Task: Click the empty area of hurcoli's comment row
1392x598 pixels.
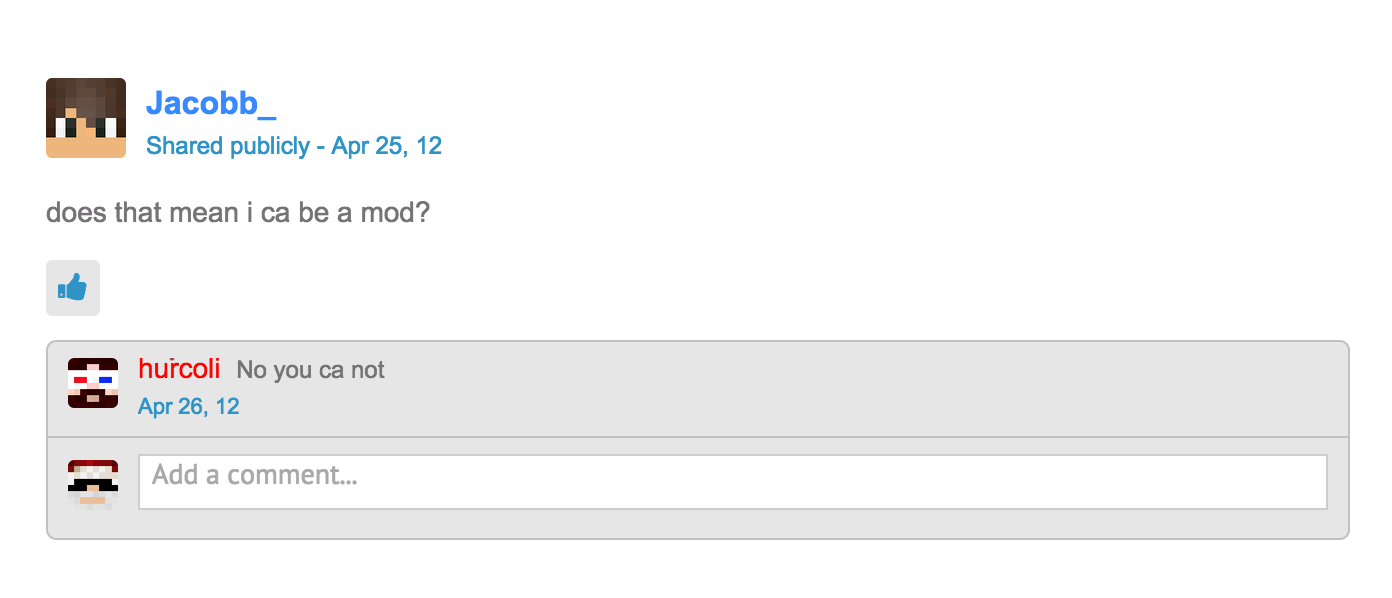Action: pyautogui.click(x=860, y=389)
